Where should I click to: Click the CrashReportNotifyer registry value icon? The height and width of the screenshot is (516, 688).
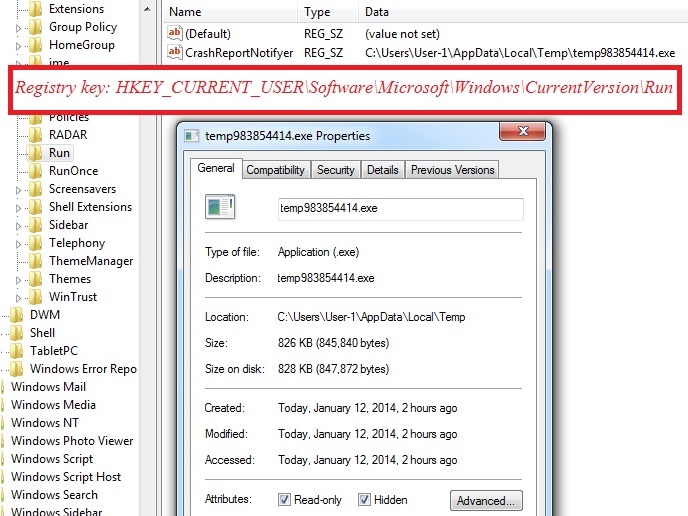click(x=176, y=52)
